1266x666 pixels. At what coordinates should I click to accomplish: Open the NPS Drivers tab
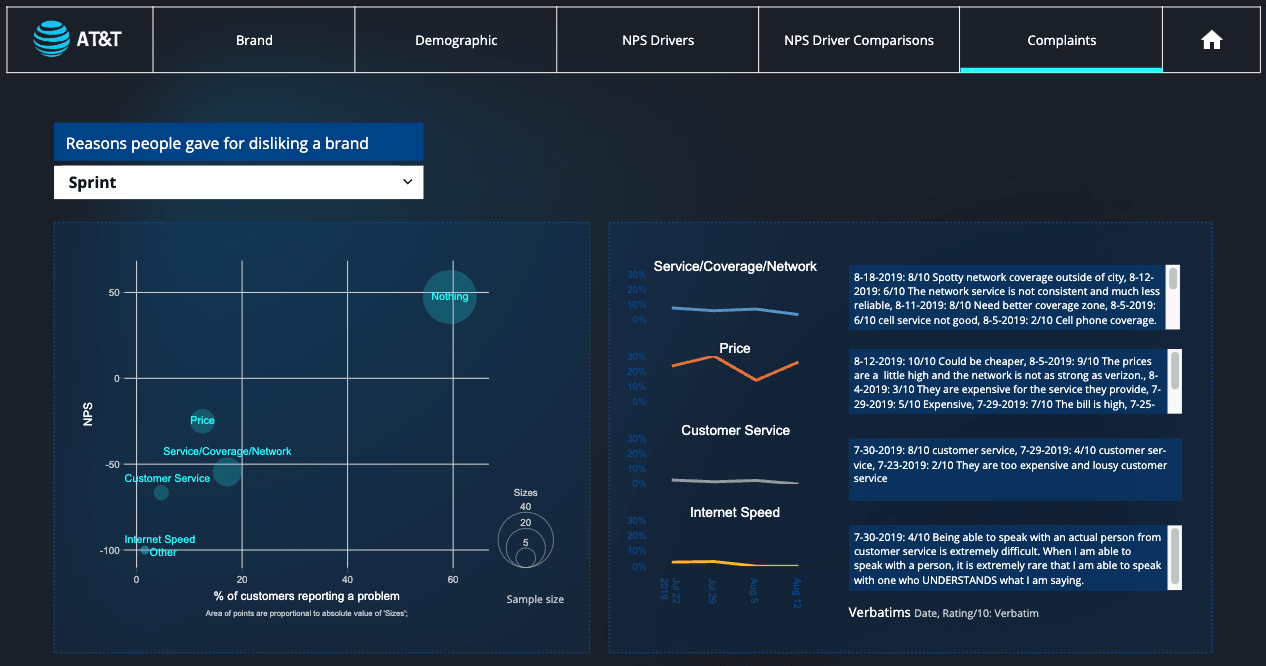point(657,39)
